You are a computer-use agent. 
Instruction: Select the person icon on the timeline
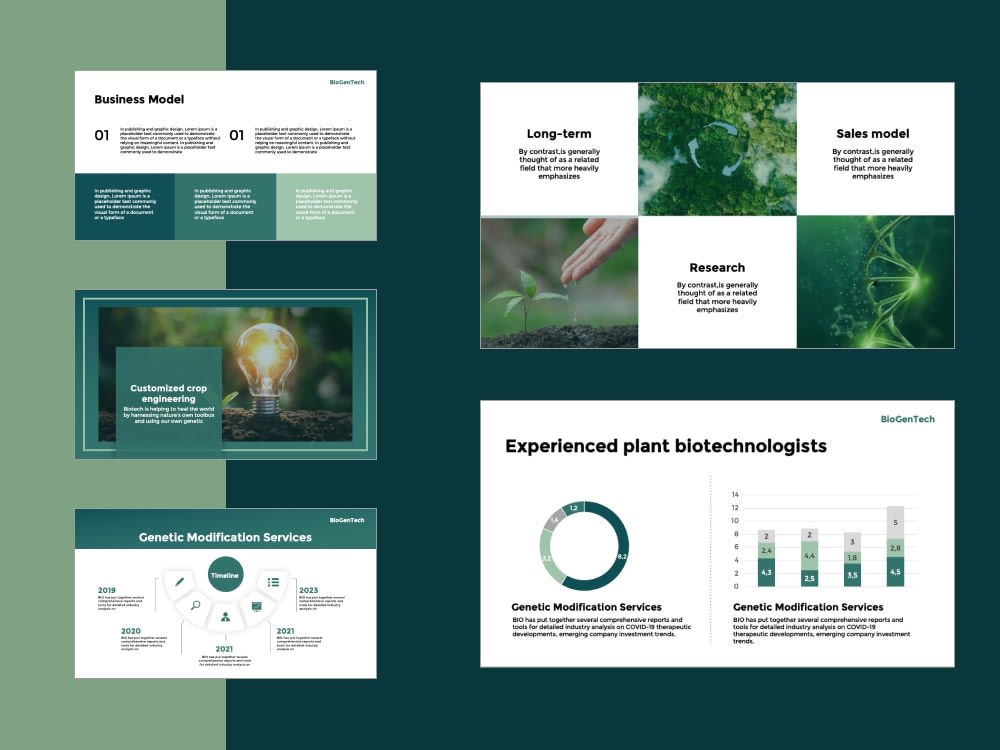point(225,616)
